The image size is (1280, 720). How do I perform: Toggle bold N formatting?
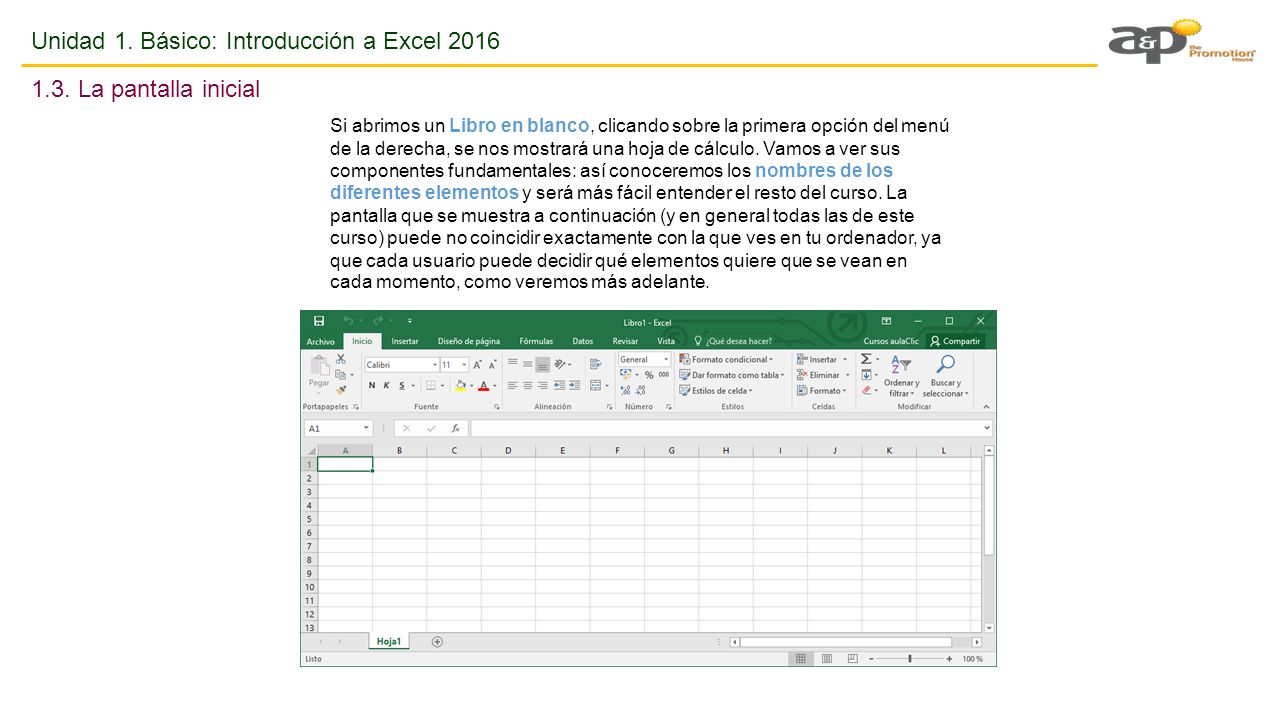pos(372,385)
